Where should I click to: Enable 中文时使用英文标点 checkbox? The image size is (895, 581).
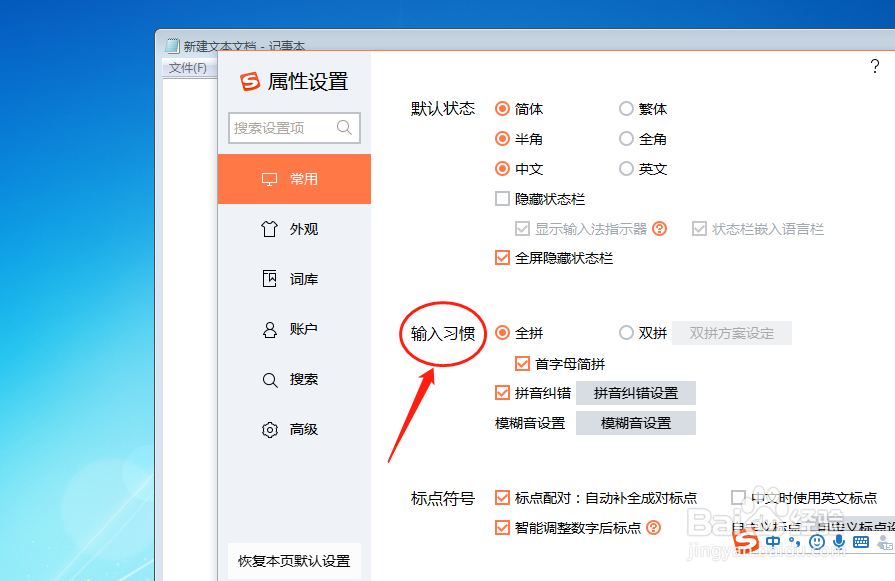pyautogui.click(x=739, y=498)
